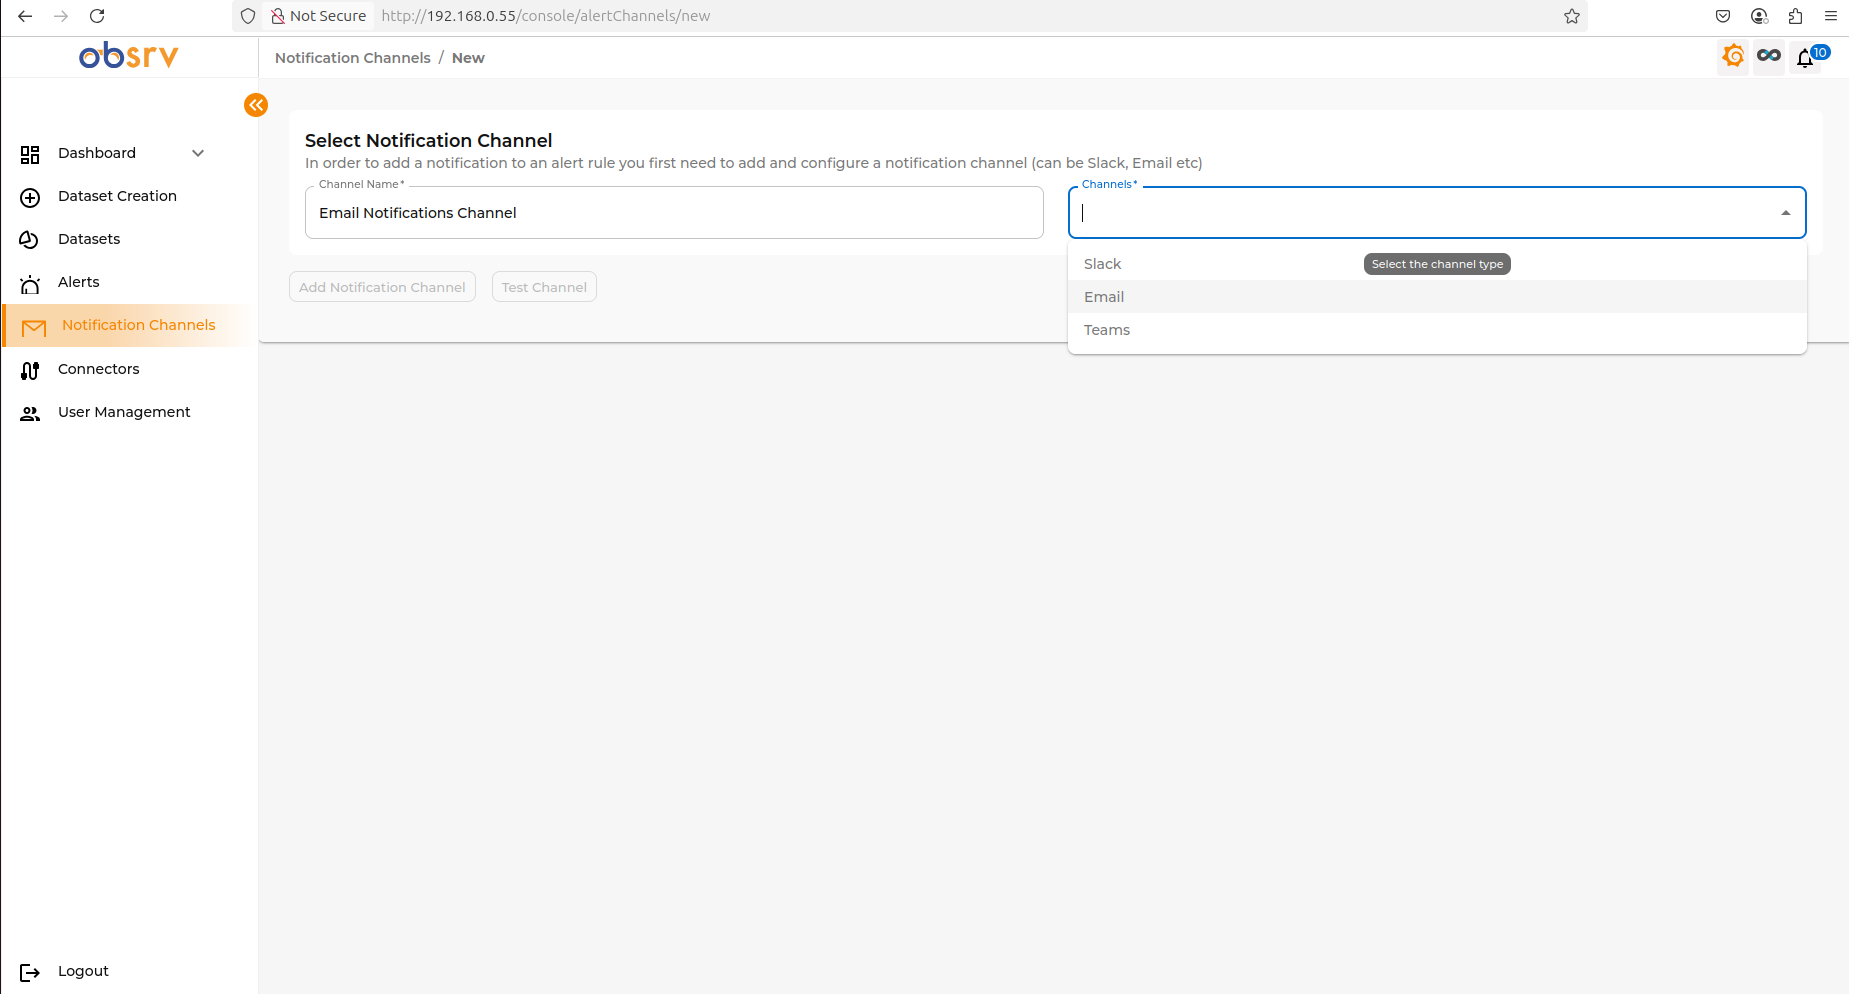Close the Channels dropdown using its arrow
Image resolution: width=1849 pixels, height=994 pixels.
point(1786,213)
